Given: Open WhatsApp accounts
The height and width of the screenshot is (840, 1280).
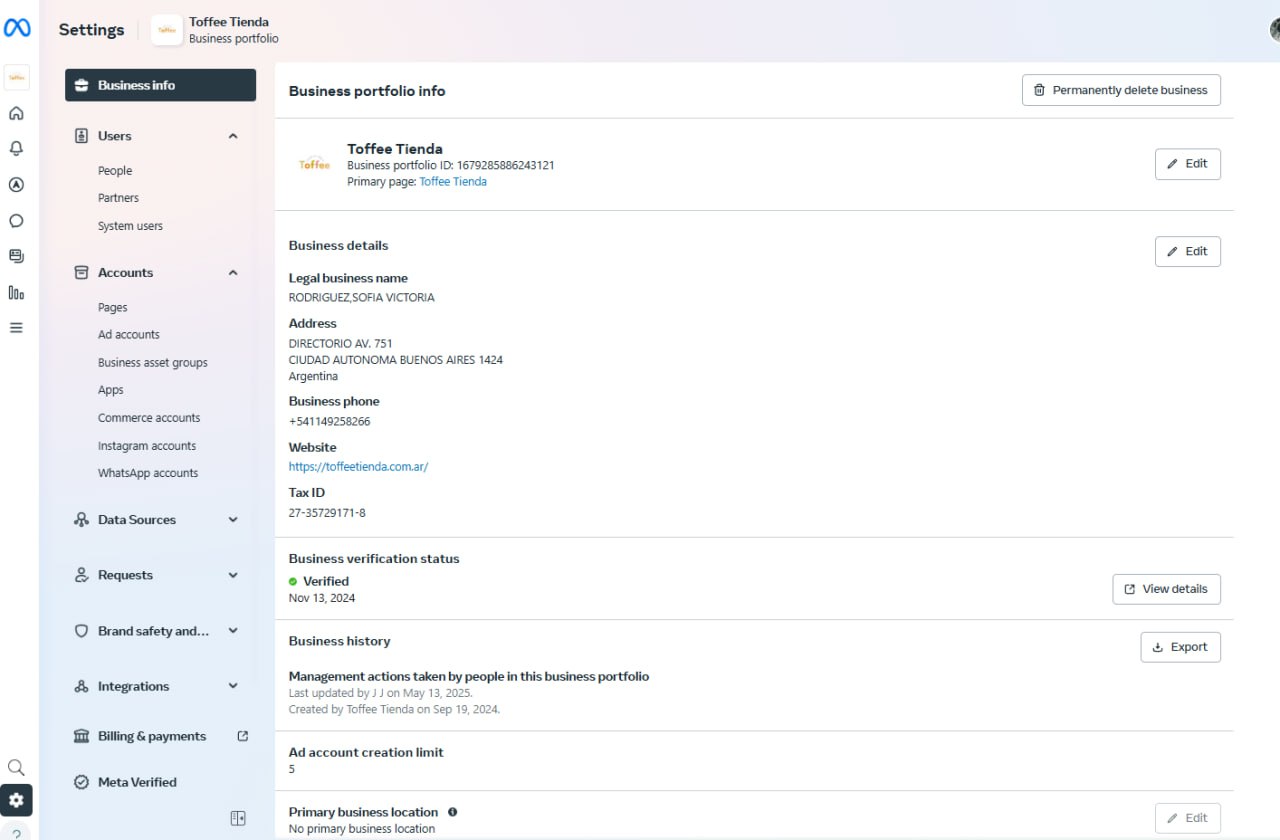Looking at the screenshot, I should 148,473.
